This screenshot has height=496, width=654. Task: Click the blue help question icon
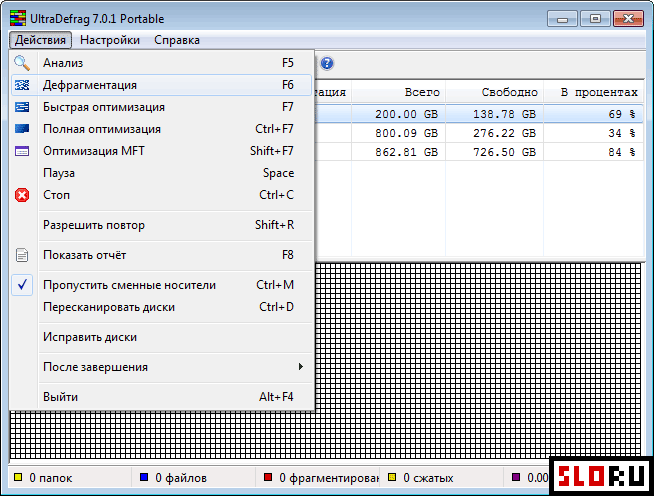(x=327, y=63)
